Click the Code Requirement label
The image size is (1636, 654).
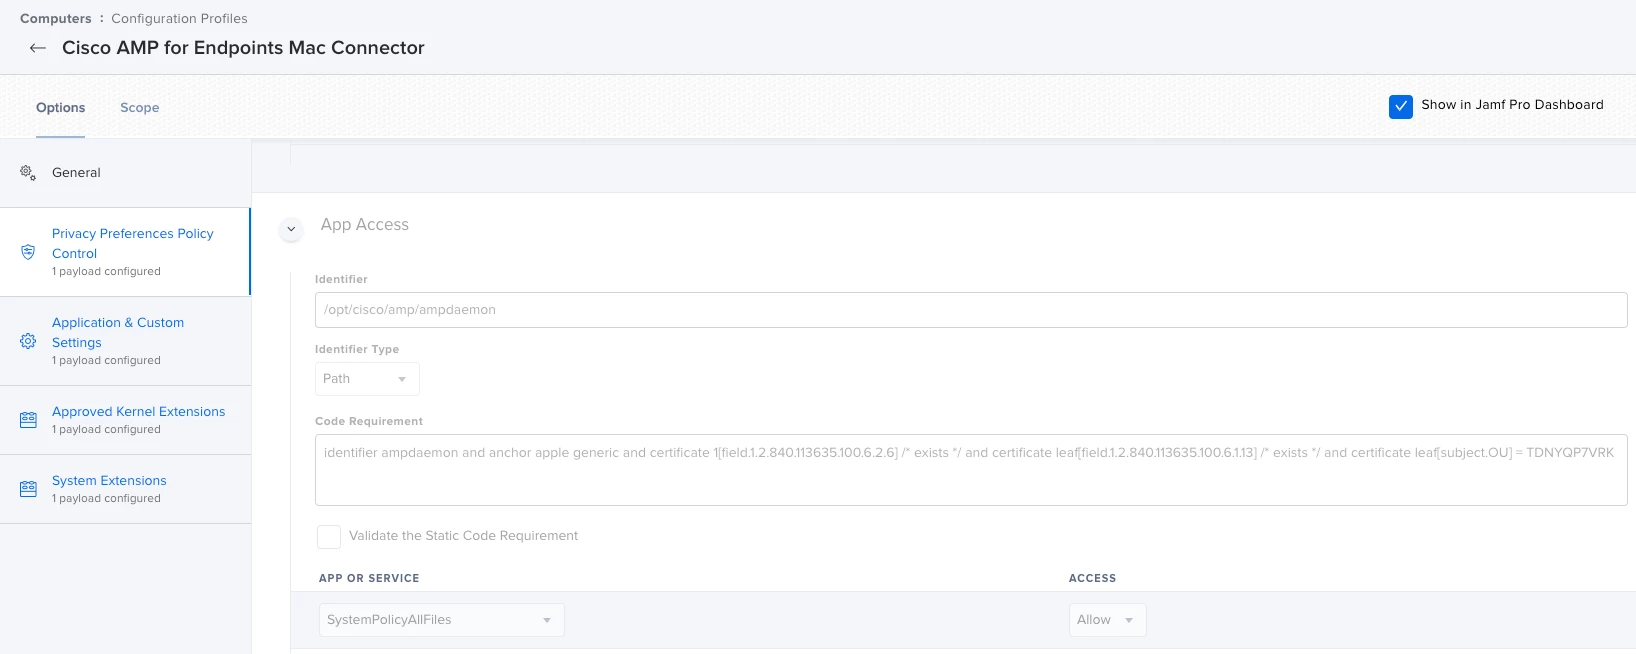tap(369, 422)
